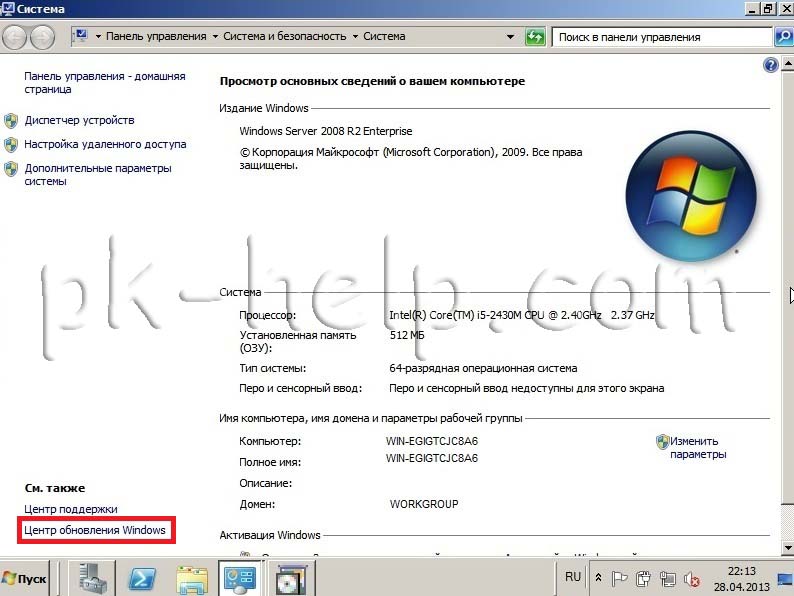
Task: Click the Полное имя value WIN-EGIGTCJC8A6
Action: 432,458
